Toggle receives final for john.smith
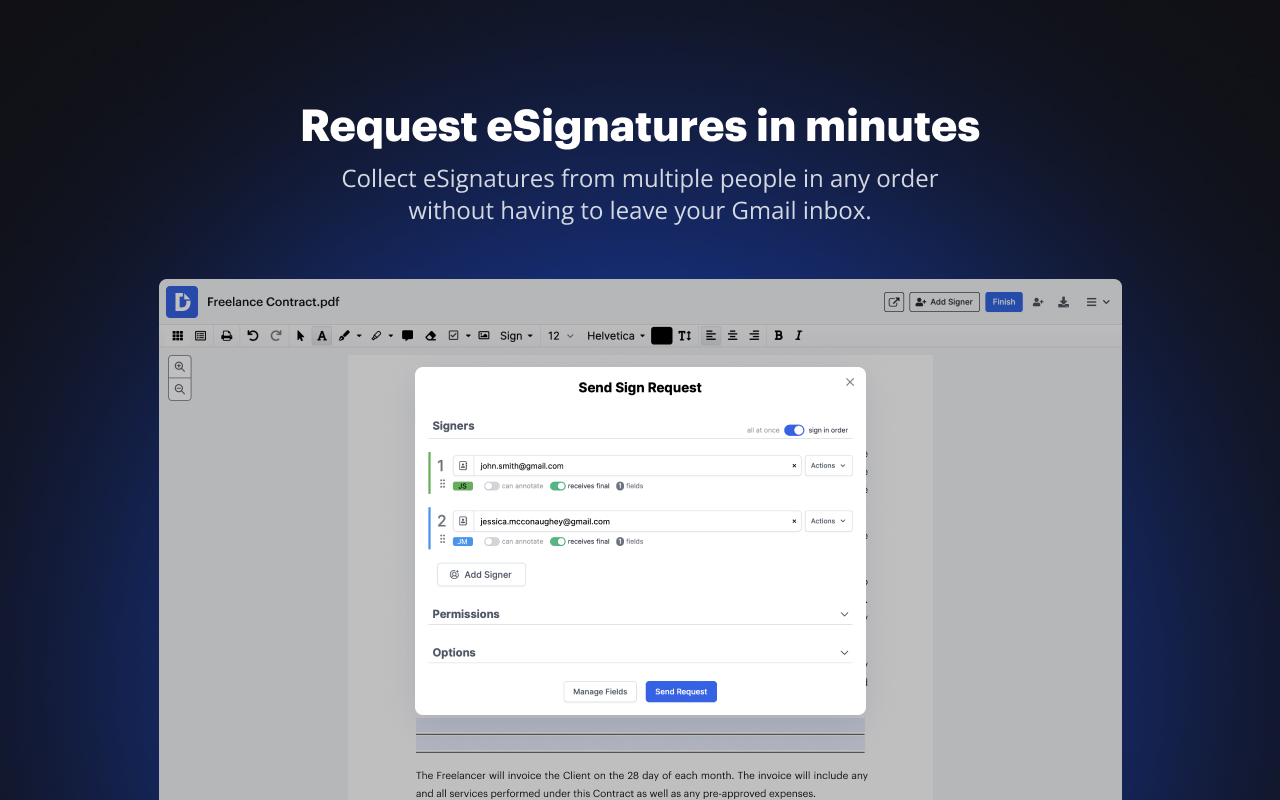The image size is (1280, 800). [558, 486]
